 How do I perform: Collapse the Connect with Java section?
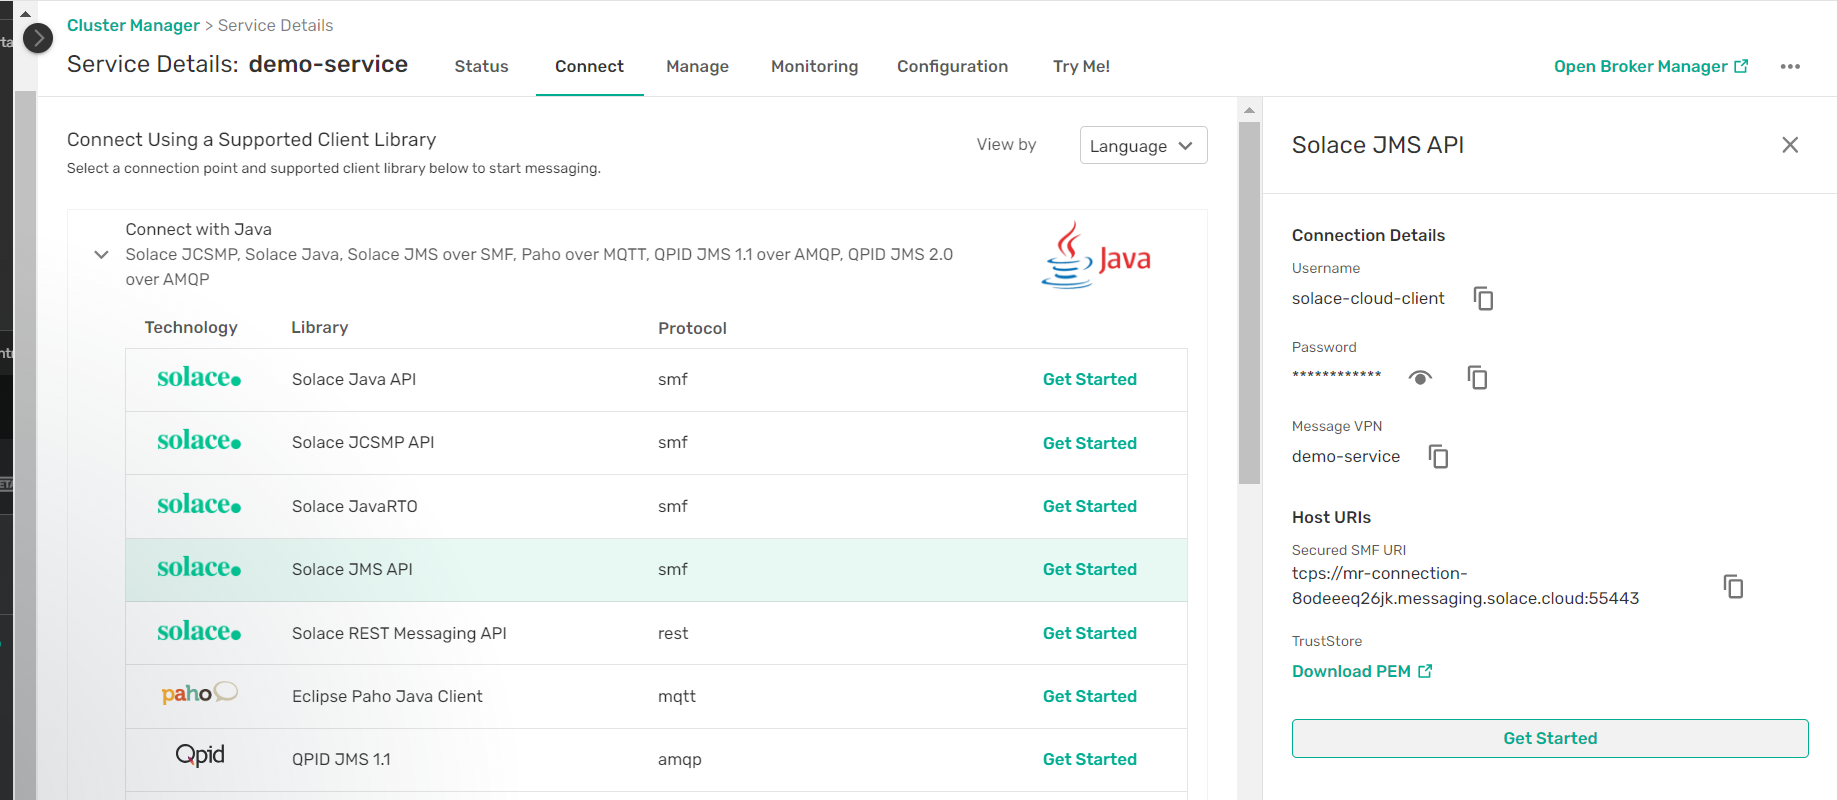tap(101, 255)
